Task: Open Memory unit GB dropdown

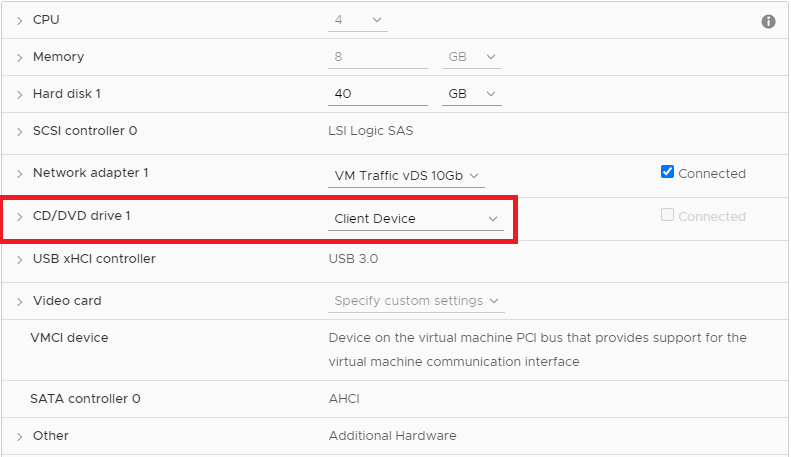Action: click(471, 57)
